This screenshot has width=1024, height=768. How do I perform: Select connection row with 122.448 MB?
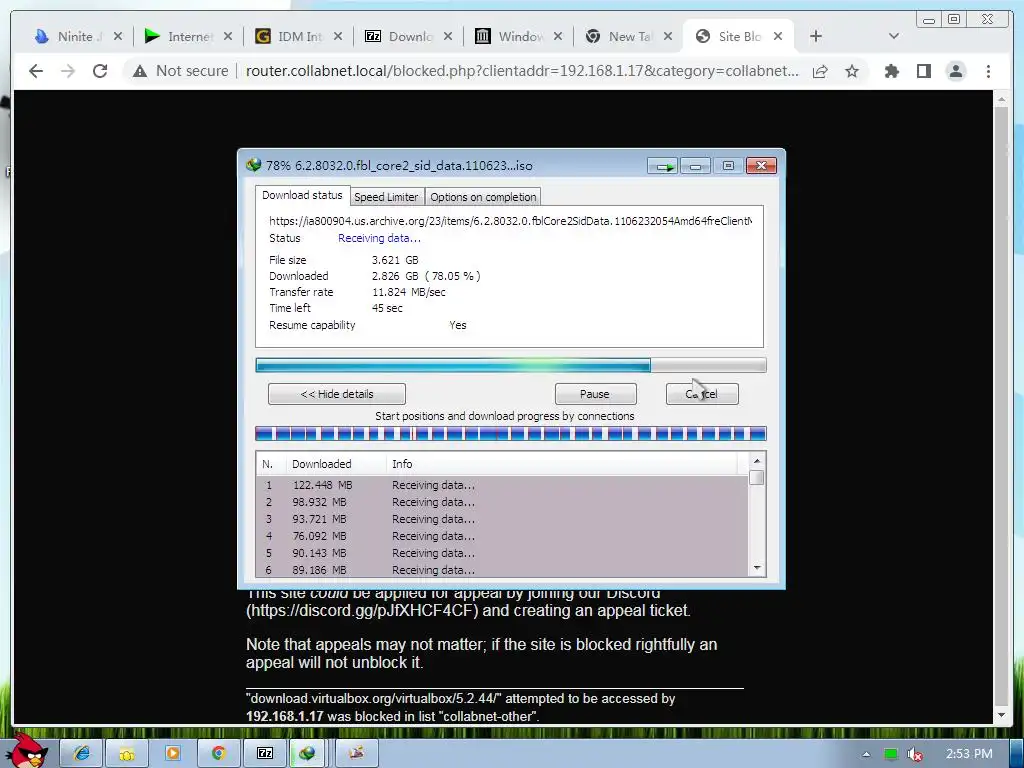point(502,485)
